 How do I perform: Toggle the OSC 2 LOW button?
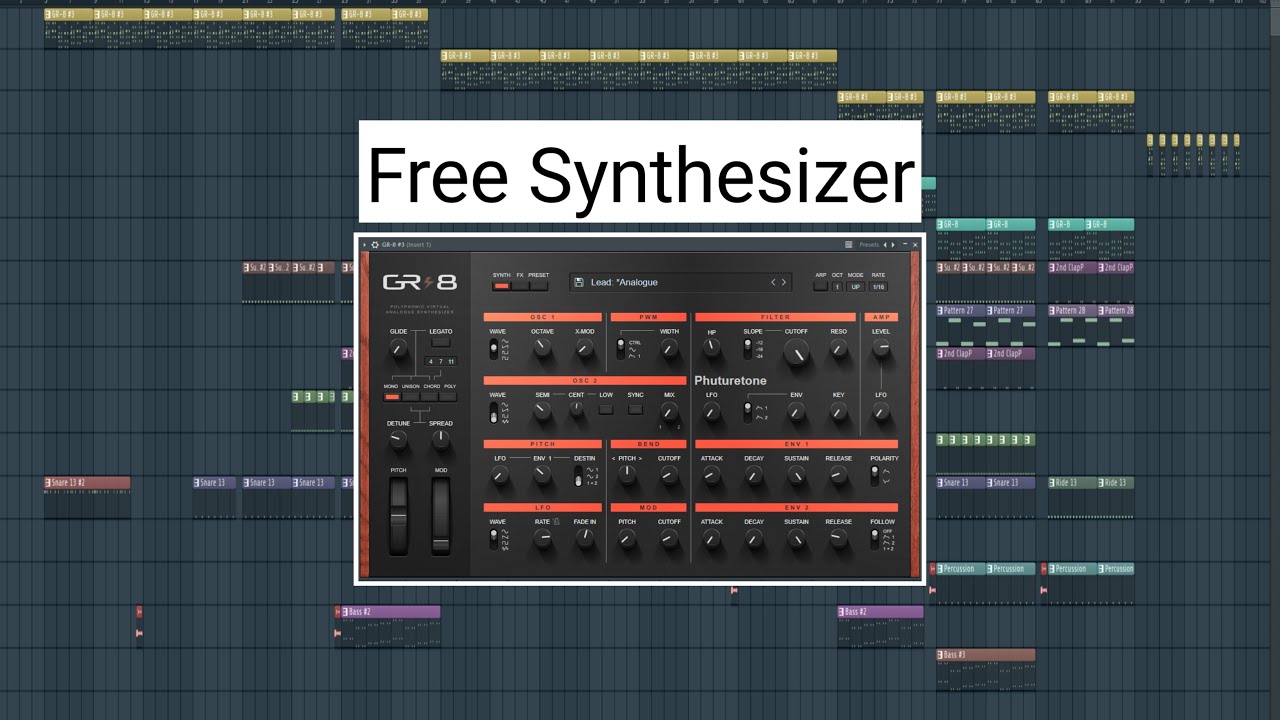[x=606, y=408]
